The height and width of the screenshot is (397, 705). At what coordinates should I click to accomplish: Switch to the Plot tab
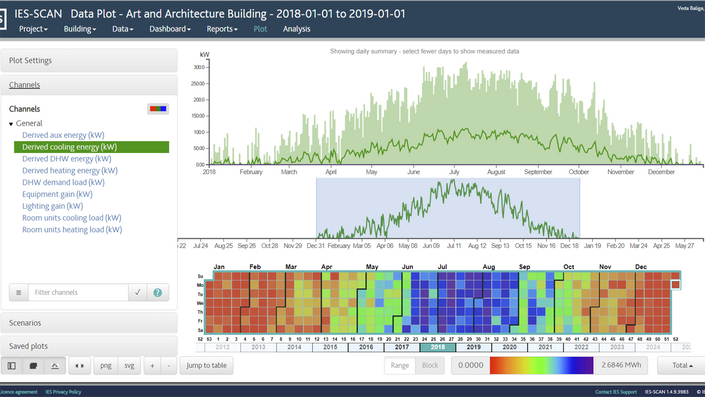coord(260,29)
